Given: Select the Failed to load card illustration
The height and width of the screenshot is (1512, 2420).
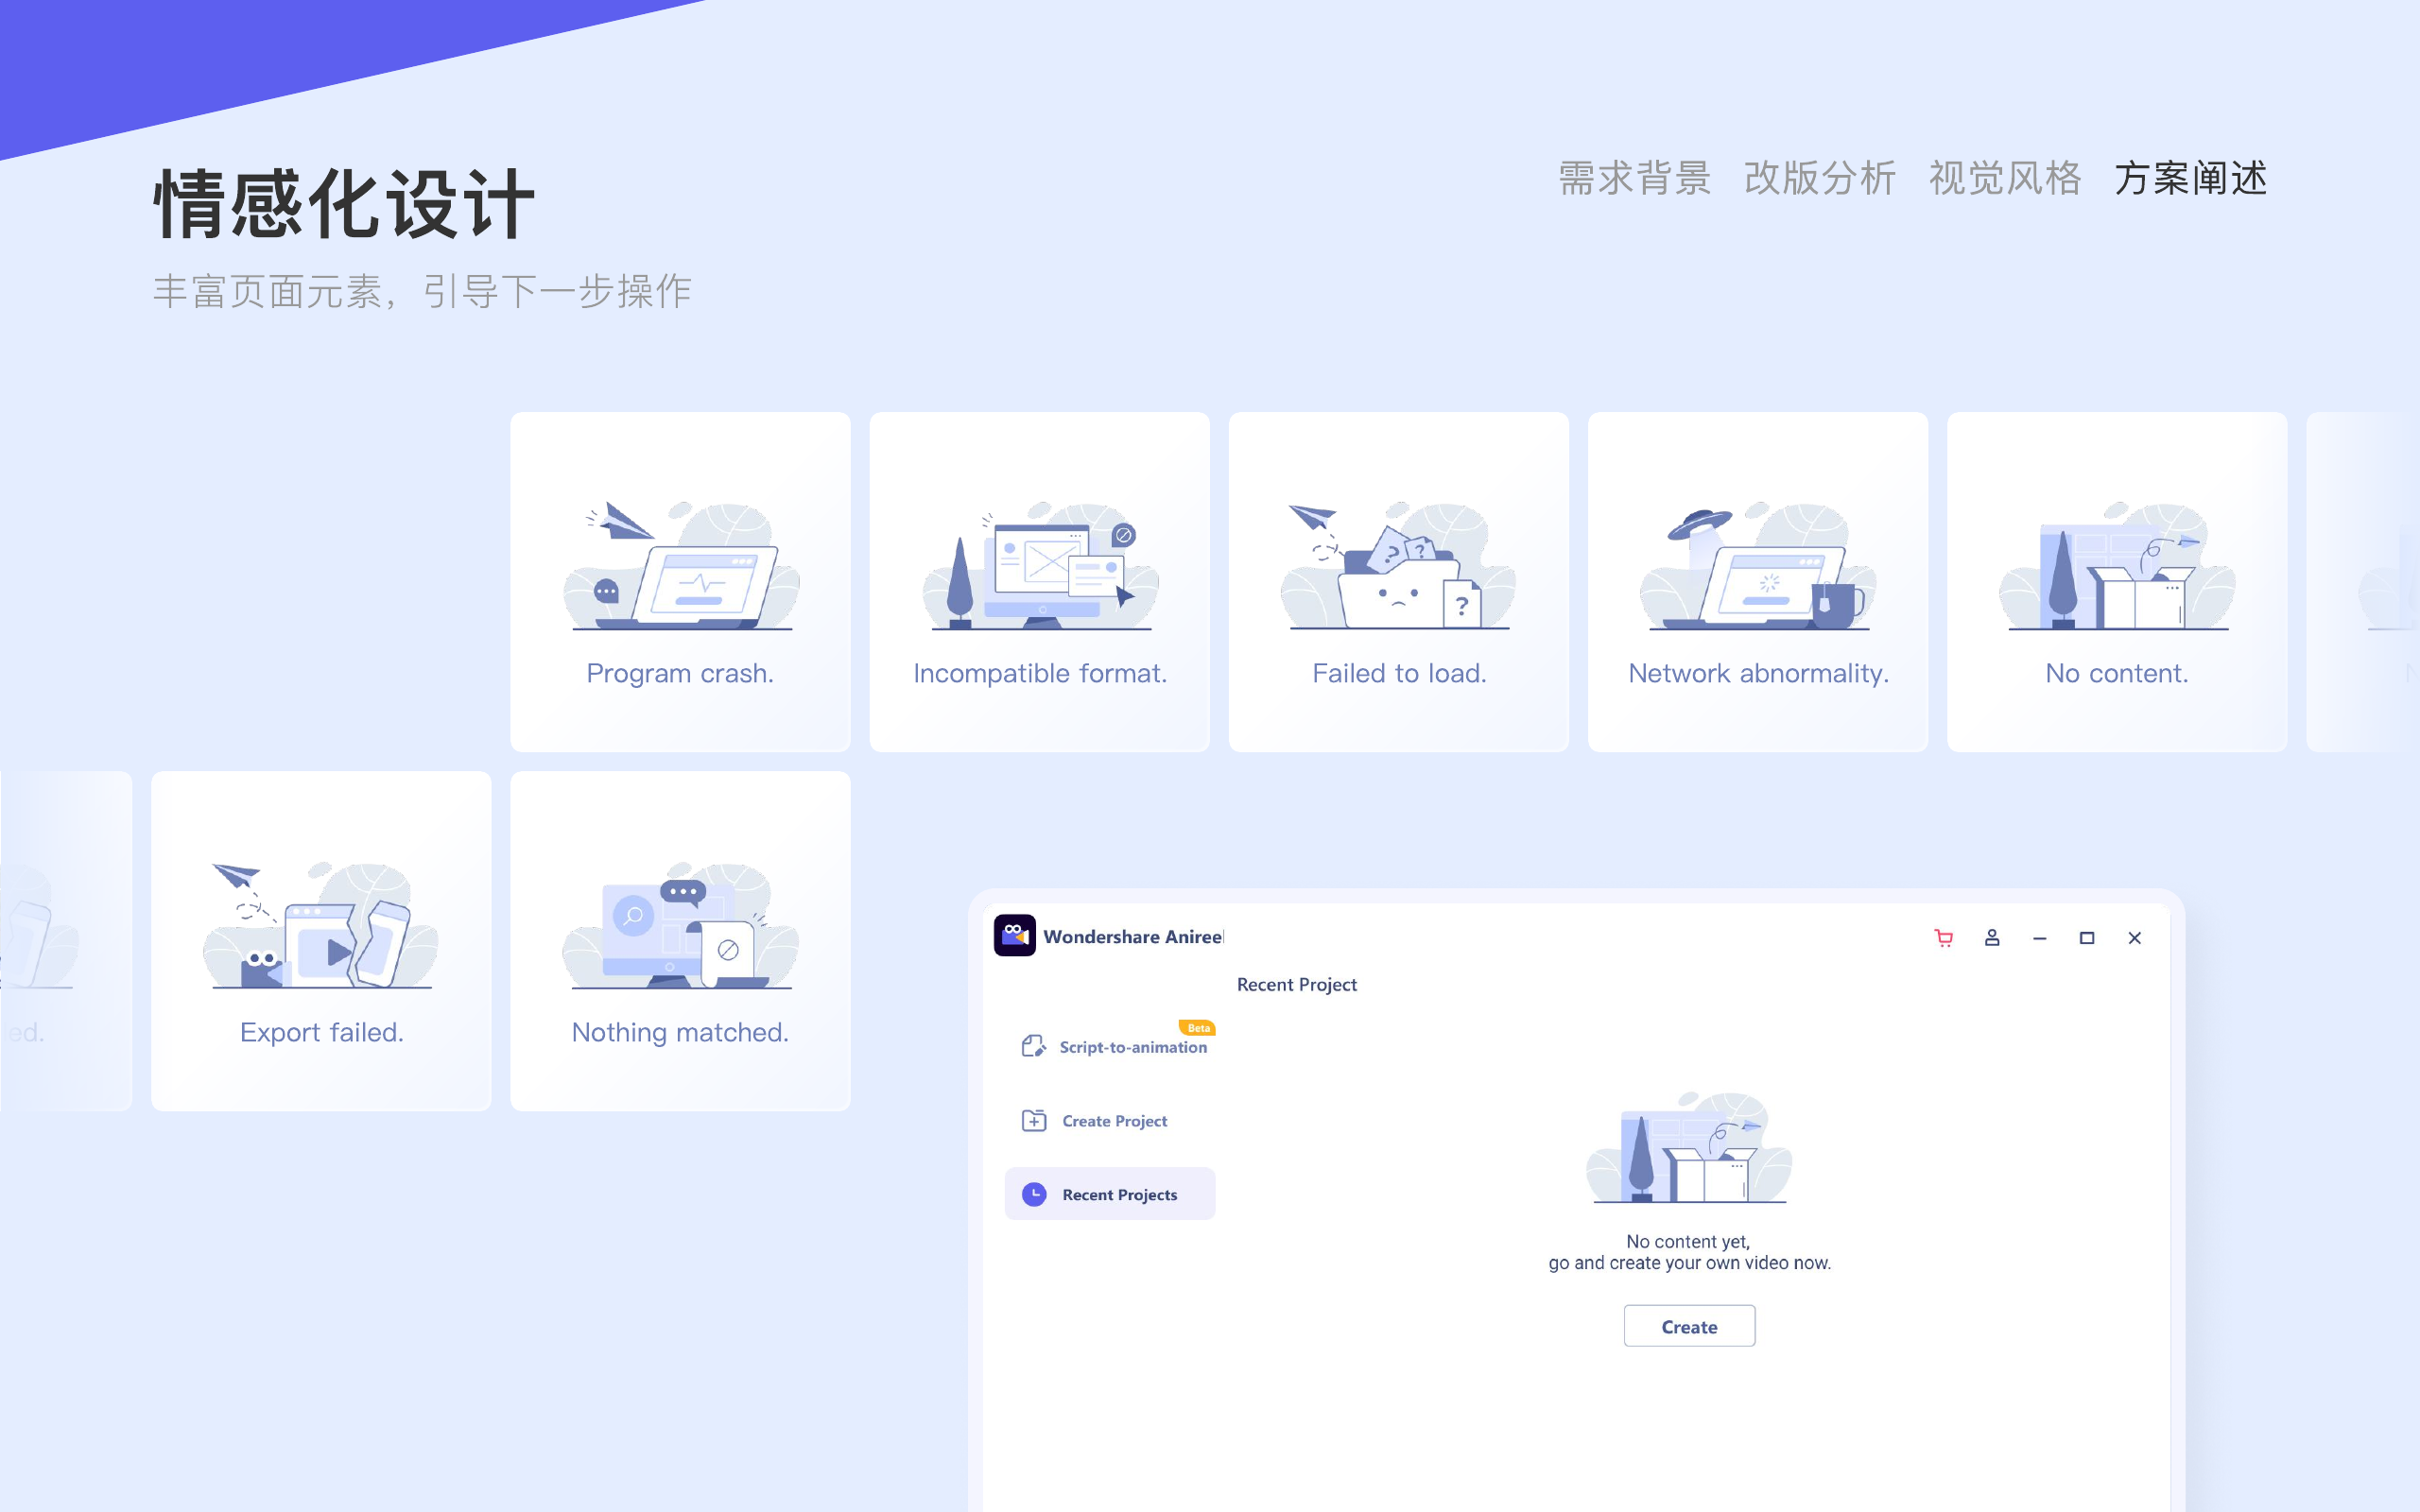Looking at the screenshot, I should (x=1399, y=566).
